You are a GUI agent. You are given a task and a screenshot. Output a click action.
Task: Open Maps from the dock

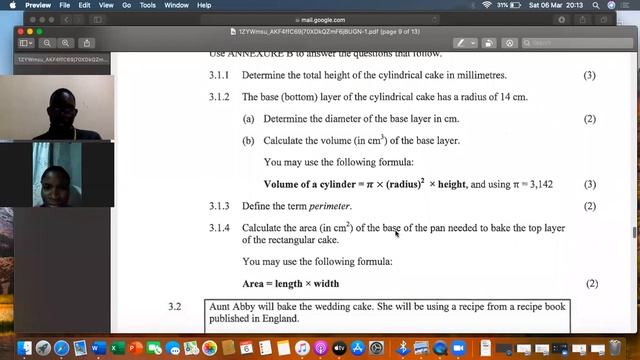pos(191,348)
